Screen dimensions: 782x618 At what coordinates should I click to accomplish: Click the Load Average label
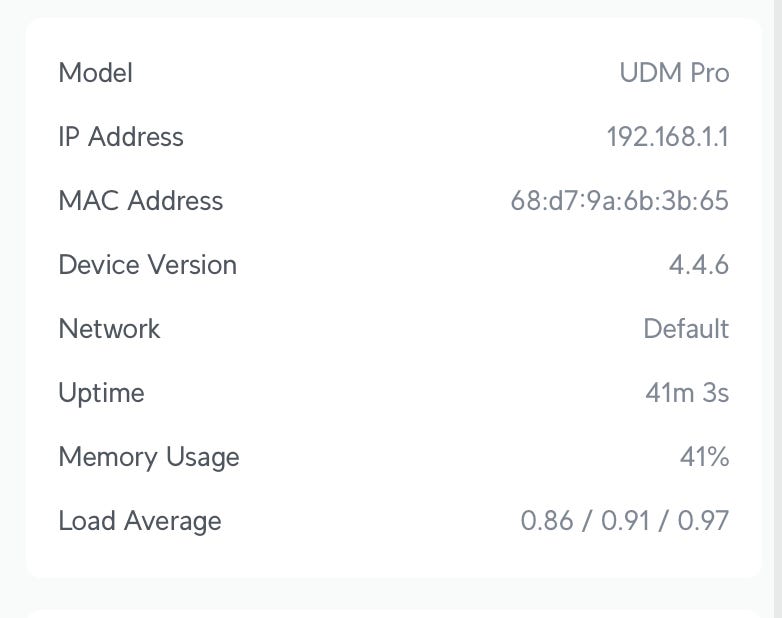140,521
